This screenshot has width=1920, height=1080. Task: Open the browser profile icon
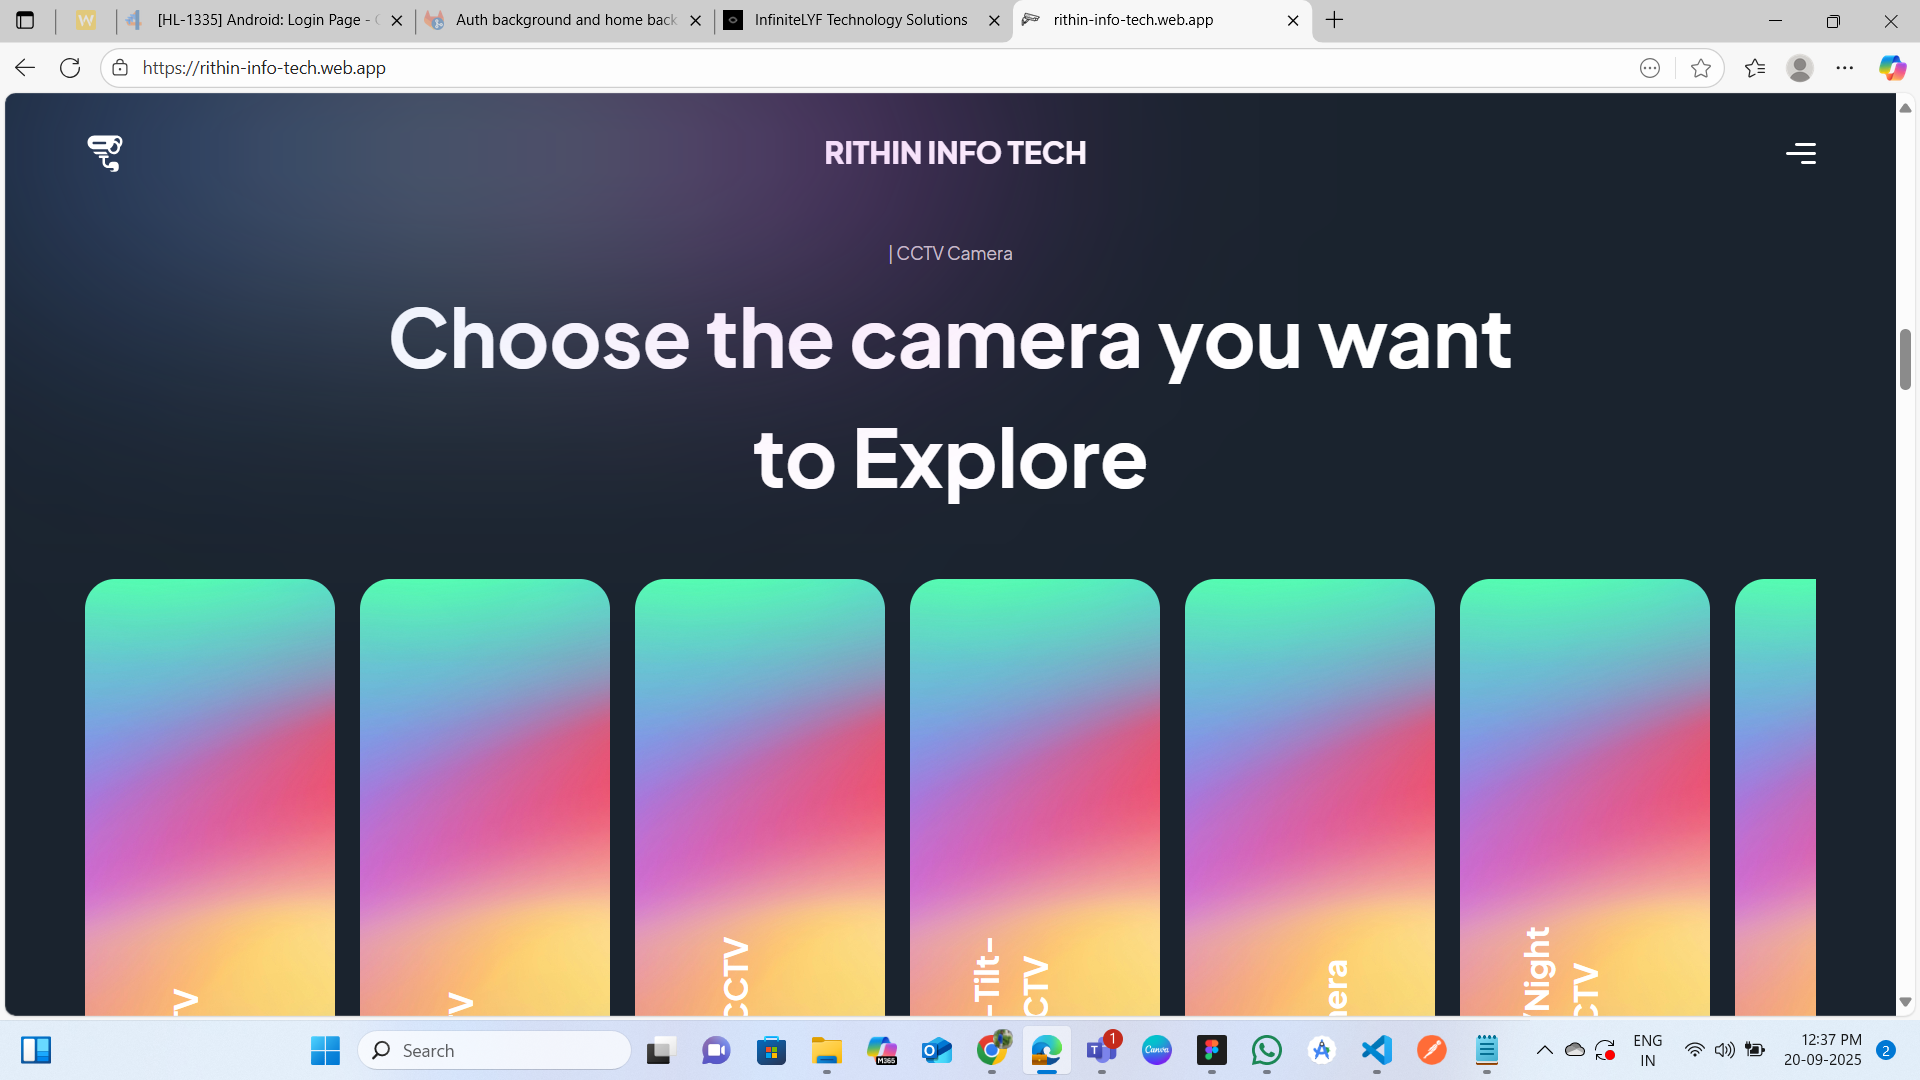[x=1800, y=68]
